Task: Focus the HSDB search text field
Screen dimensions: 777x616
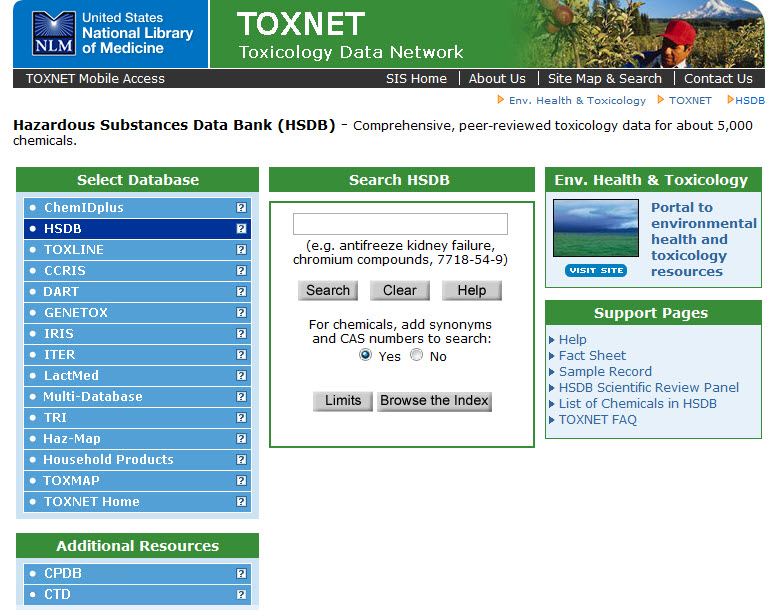Action: (x=400, y=224)
